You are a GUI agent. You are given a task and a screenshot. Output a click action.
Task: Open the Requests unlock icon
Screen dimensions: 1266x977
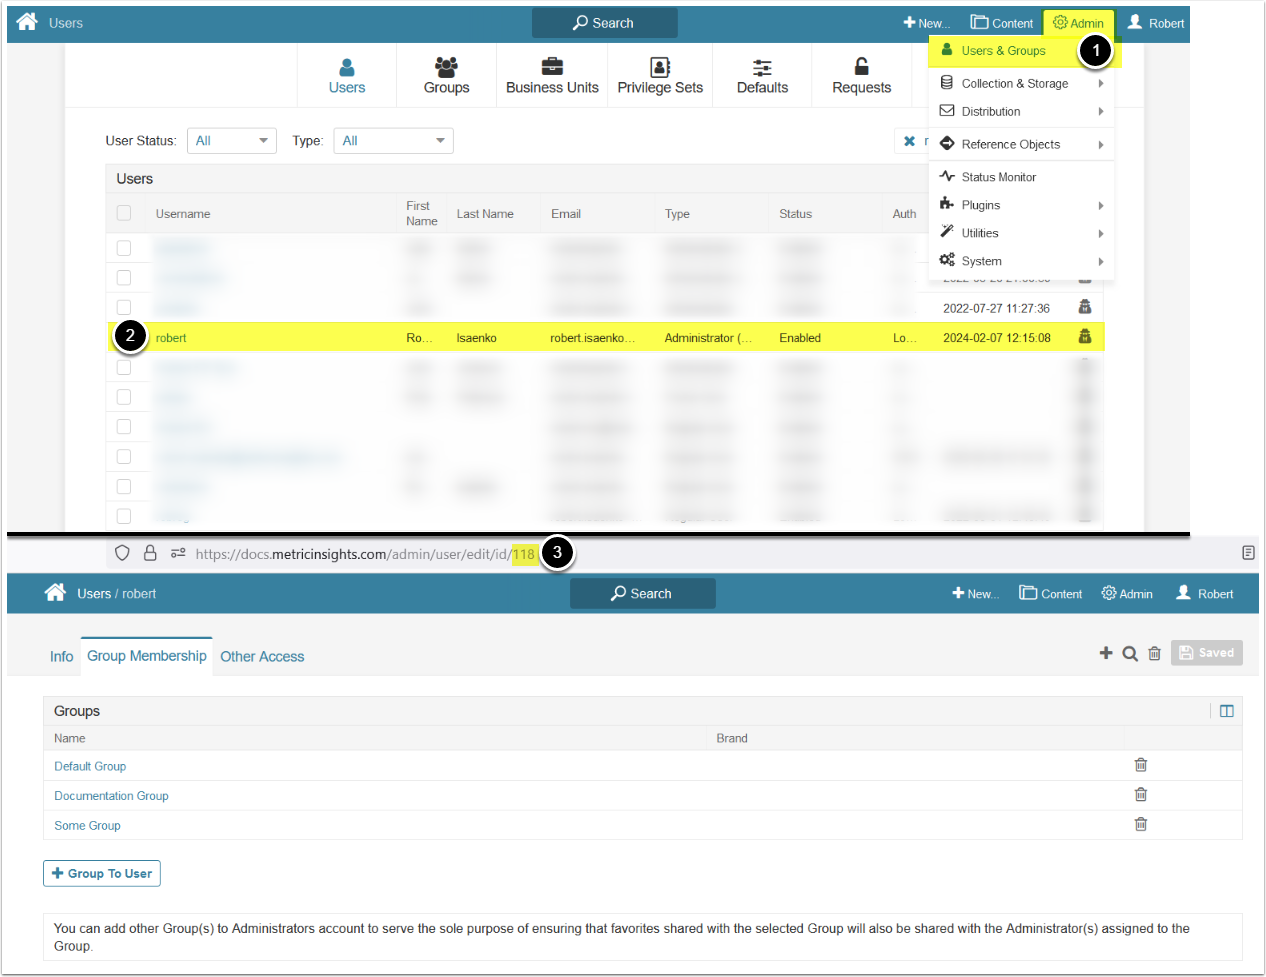coord(861,67)
